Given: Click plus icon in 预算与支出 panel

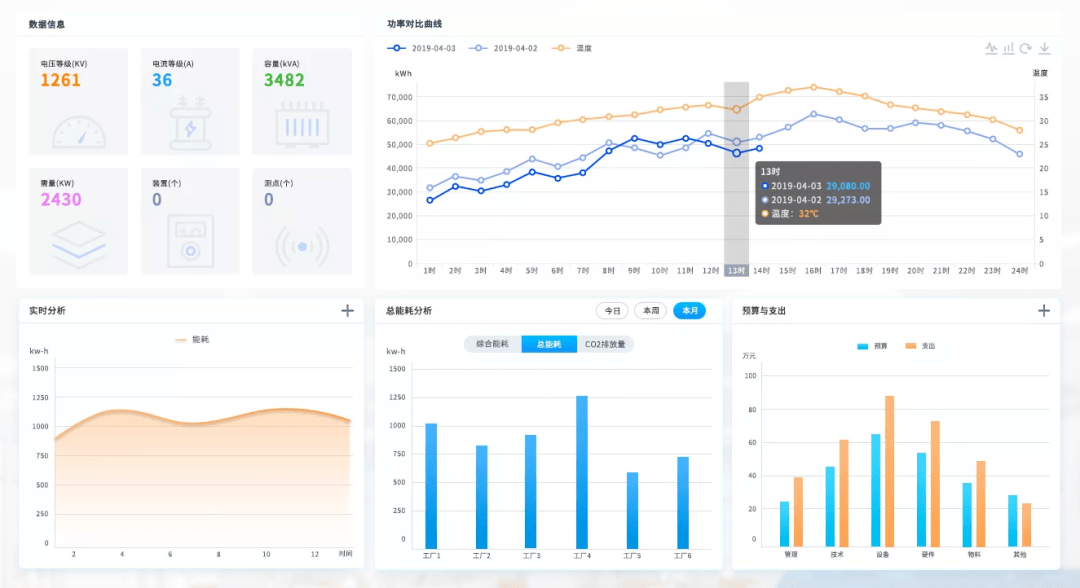Looking at the screenshot, I should click(x=1043, y=311).
